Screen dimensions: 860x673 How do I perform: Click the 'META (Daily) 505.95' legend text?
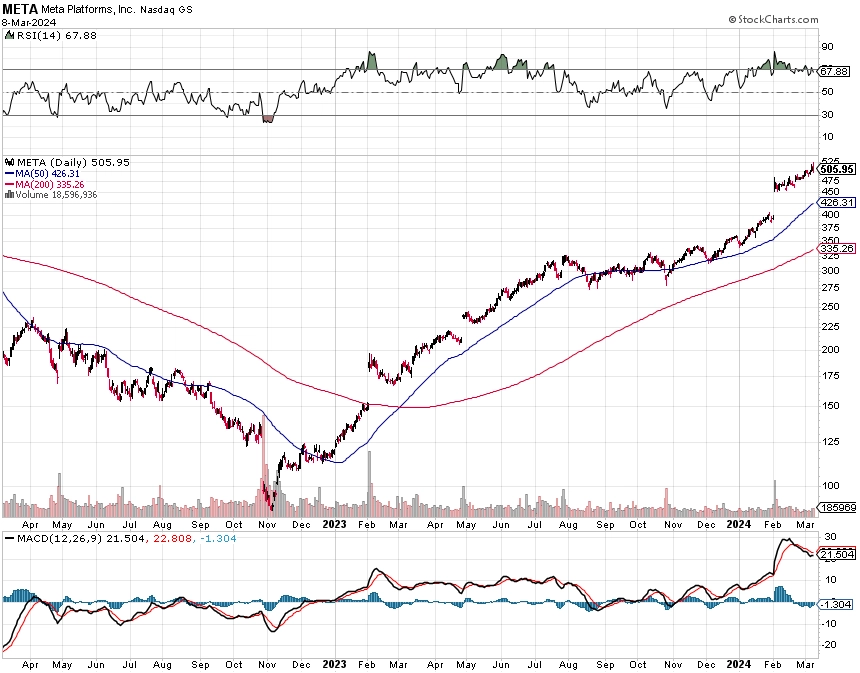pos(73,162)
